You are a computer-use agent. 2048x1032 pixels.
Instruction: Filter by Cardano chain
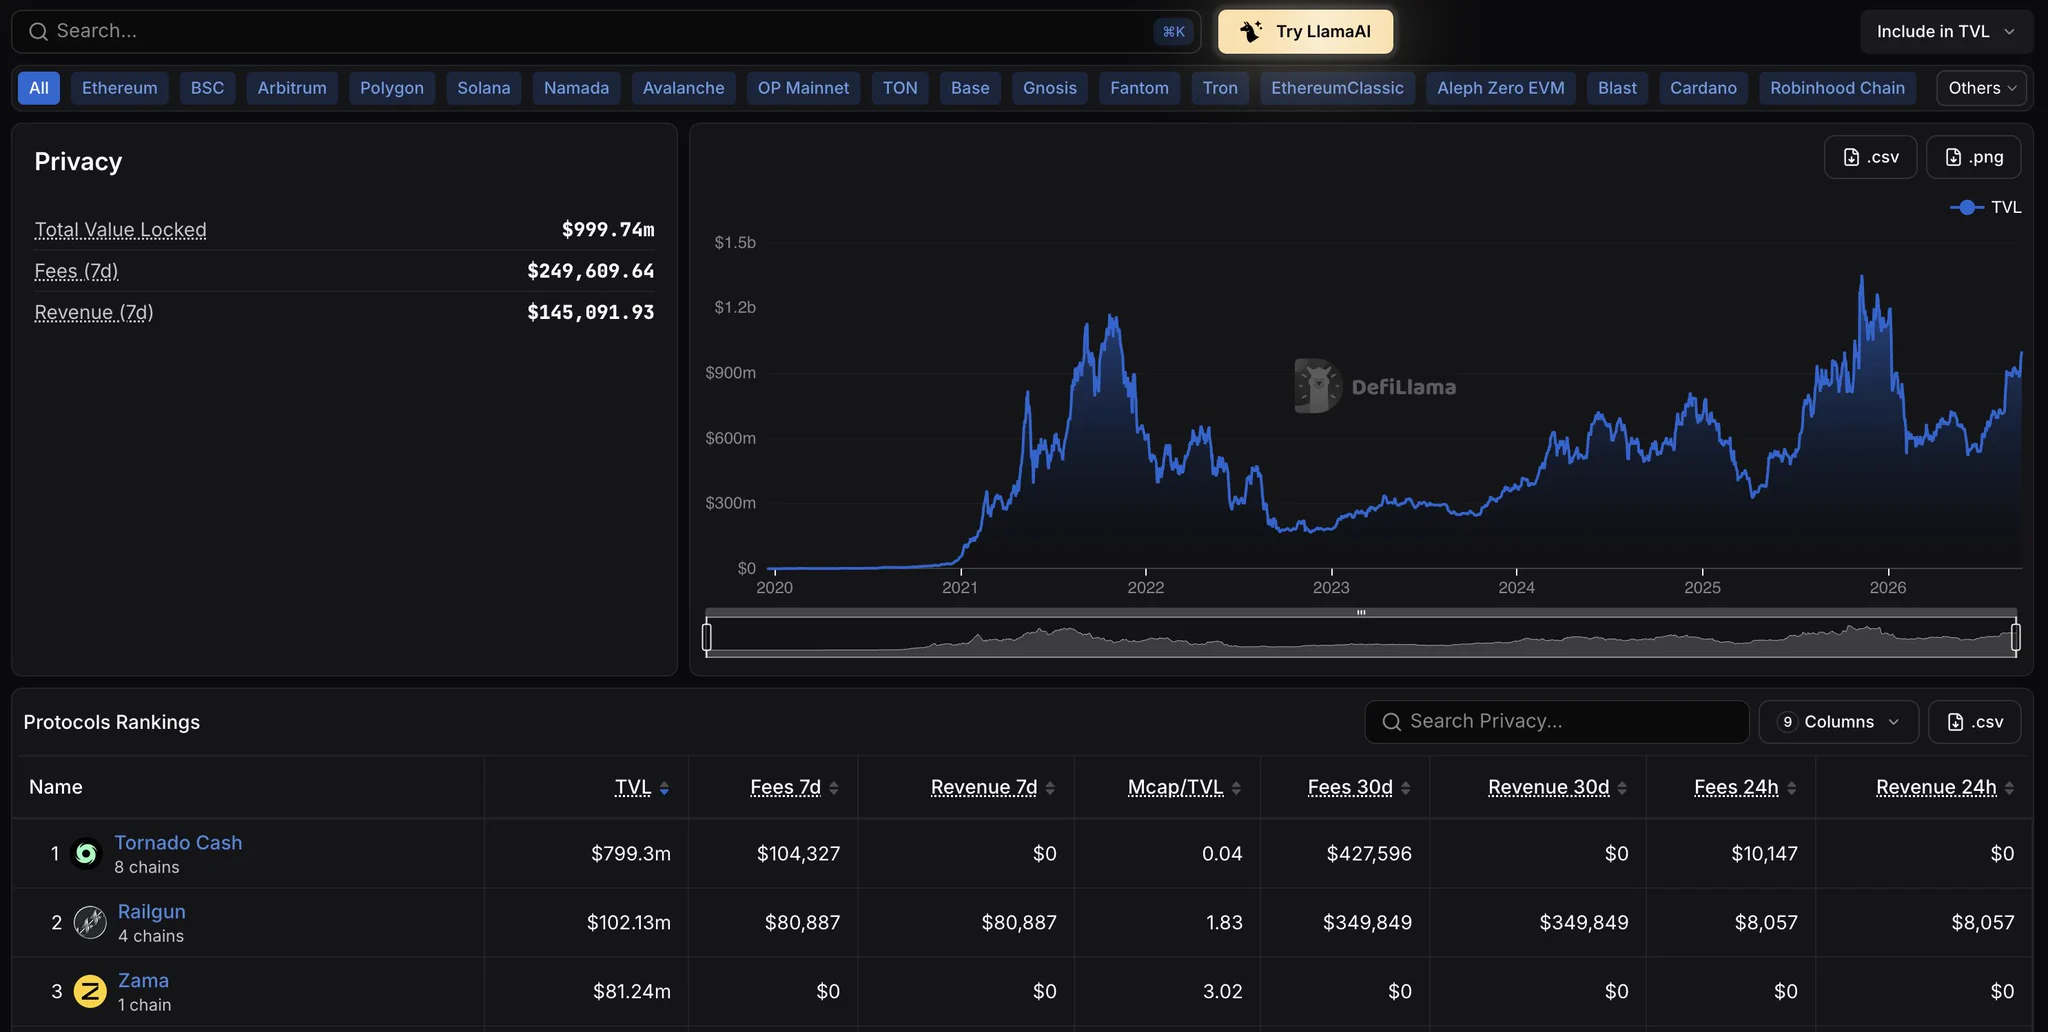(x=1704, y=88)
